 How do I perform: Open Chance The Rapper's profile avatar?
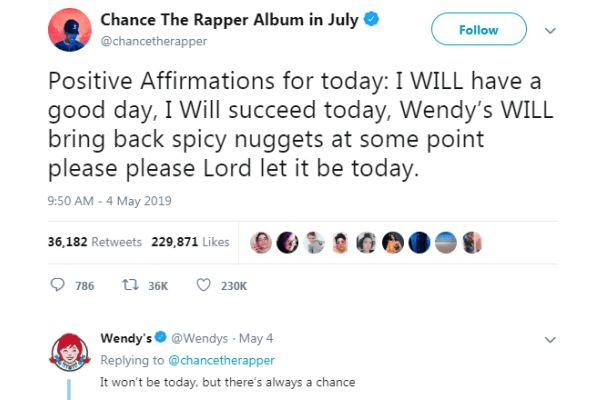[70, 31]
